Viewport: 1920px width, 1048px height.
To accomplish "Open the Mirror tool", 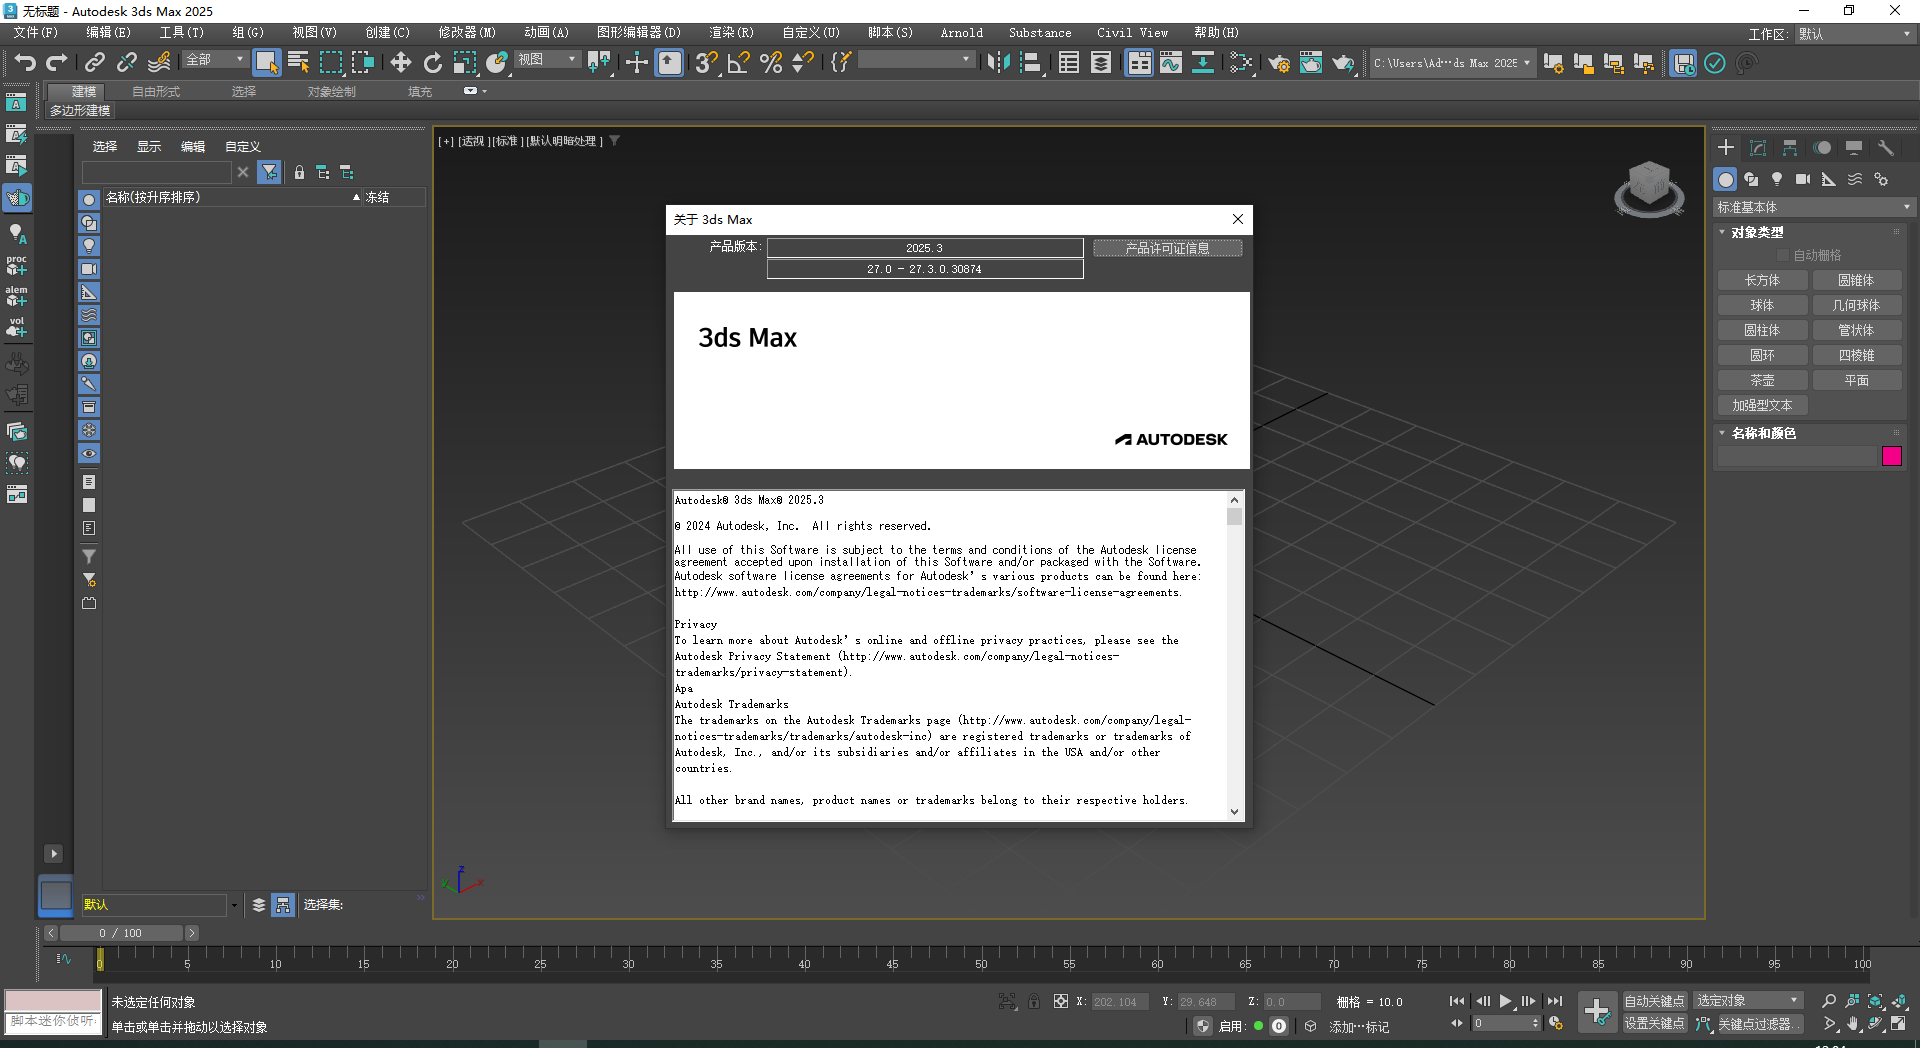I will [x=997, y=63].
